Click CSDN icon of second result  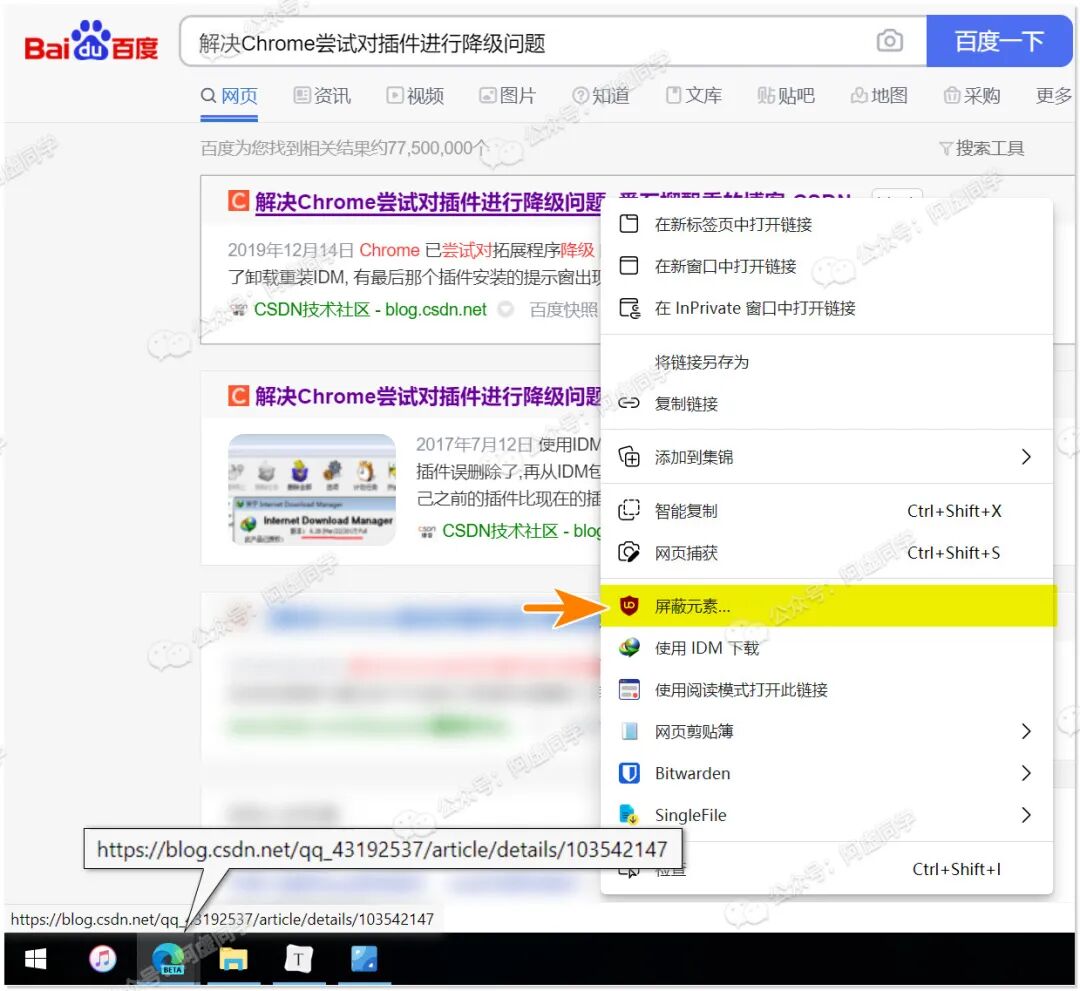[x=238, y=396]
